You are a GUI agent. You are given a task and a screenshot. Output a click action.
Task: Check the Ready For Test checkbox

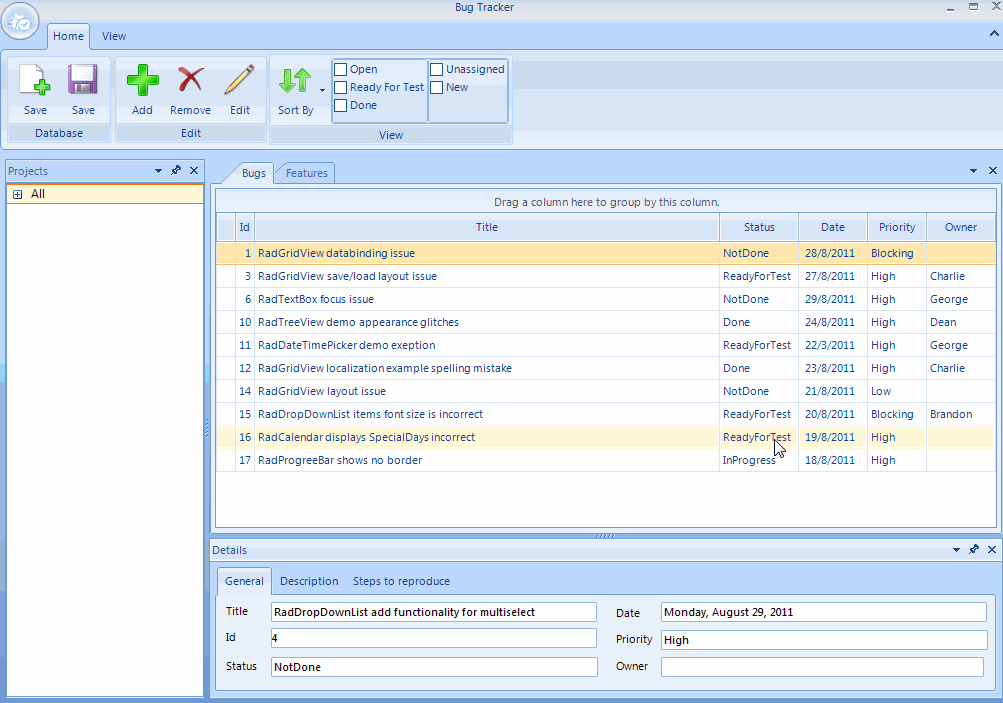click(341, 88)
